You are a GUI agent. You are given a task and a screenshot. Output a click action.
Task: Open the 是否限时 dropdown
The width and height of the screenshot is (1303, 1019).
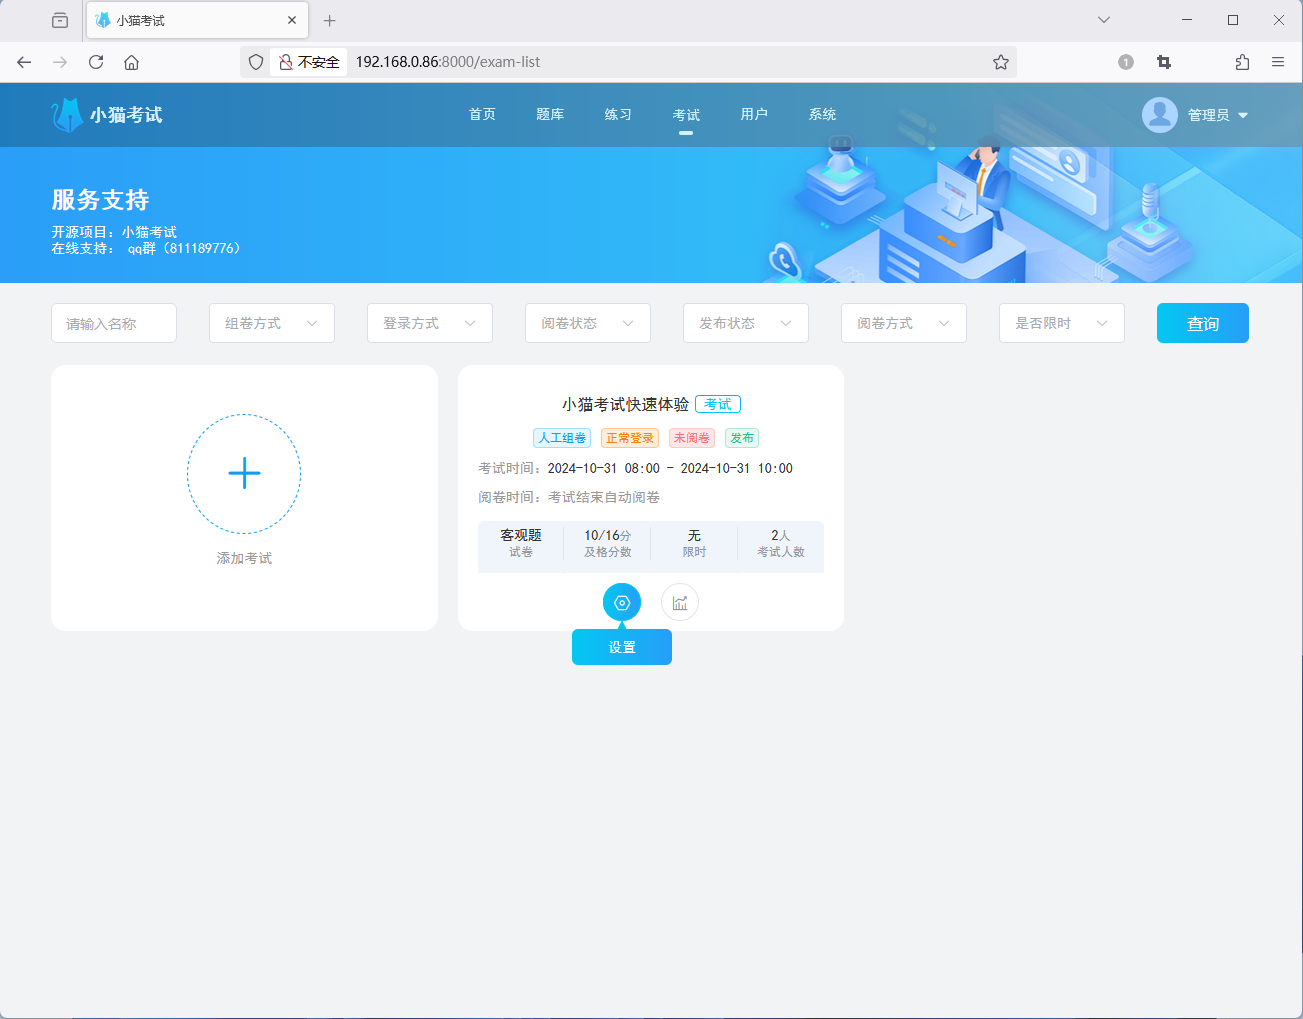click(x=1061, y=322)
